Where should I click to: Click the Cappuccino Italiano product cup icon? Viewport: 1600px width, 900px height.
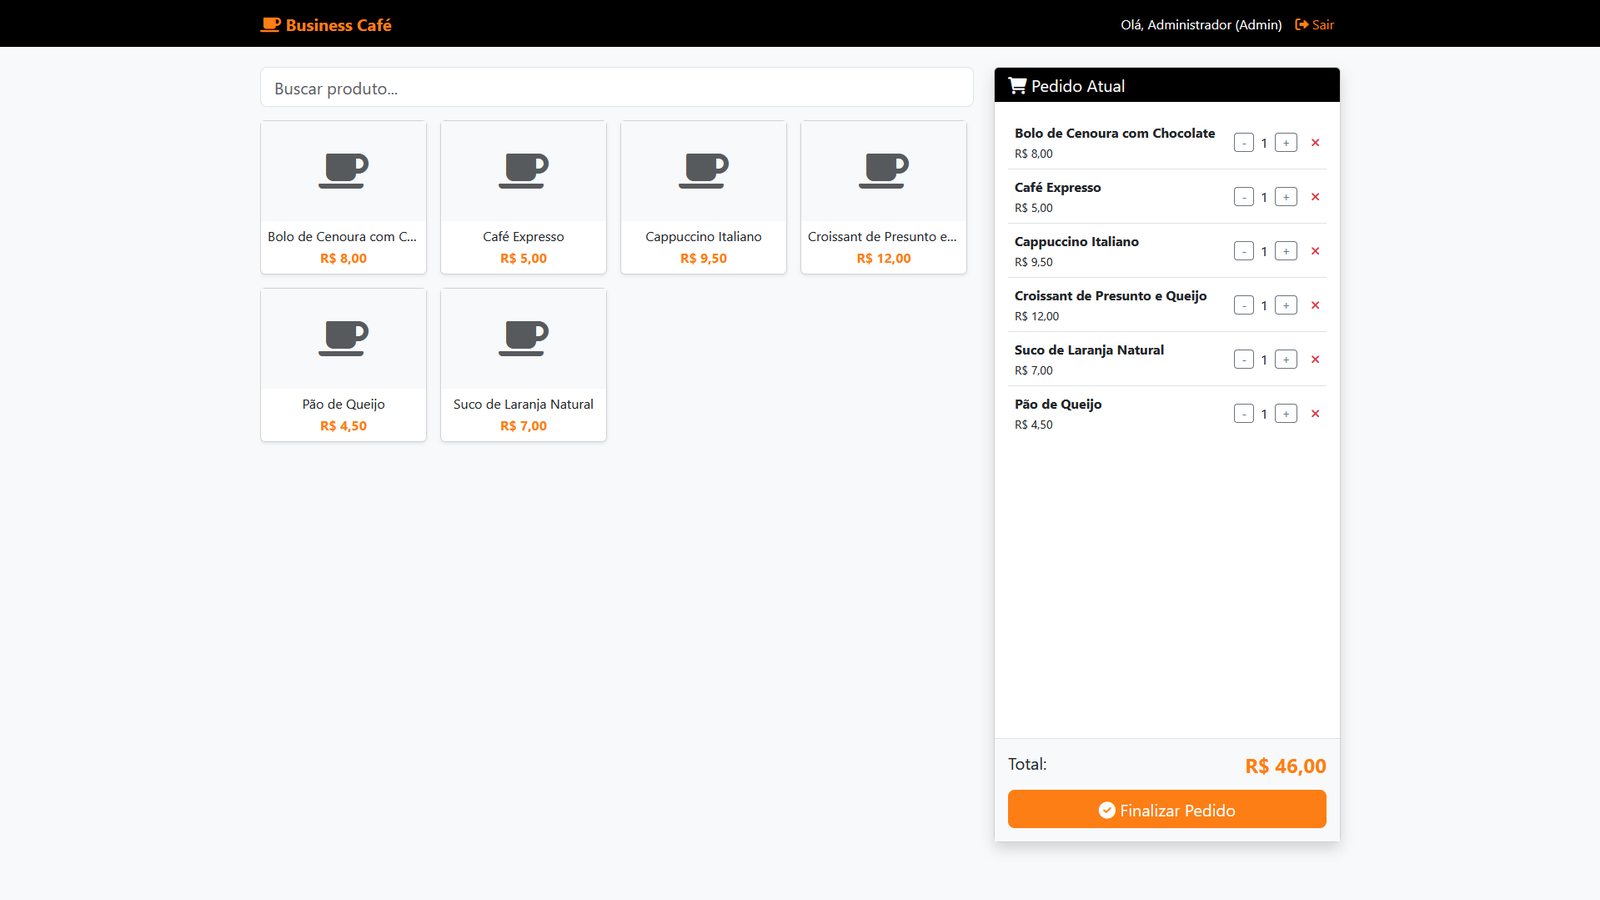(x=703, y=170)
